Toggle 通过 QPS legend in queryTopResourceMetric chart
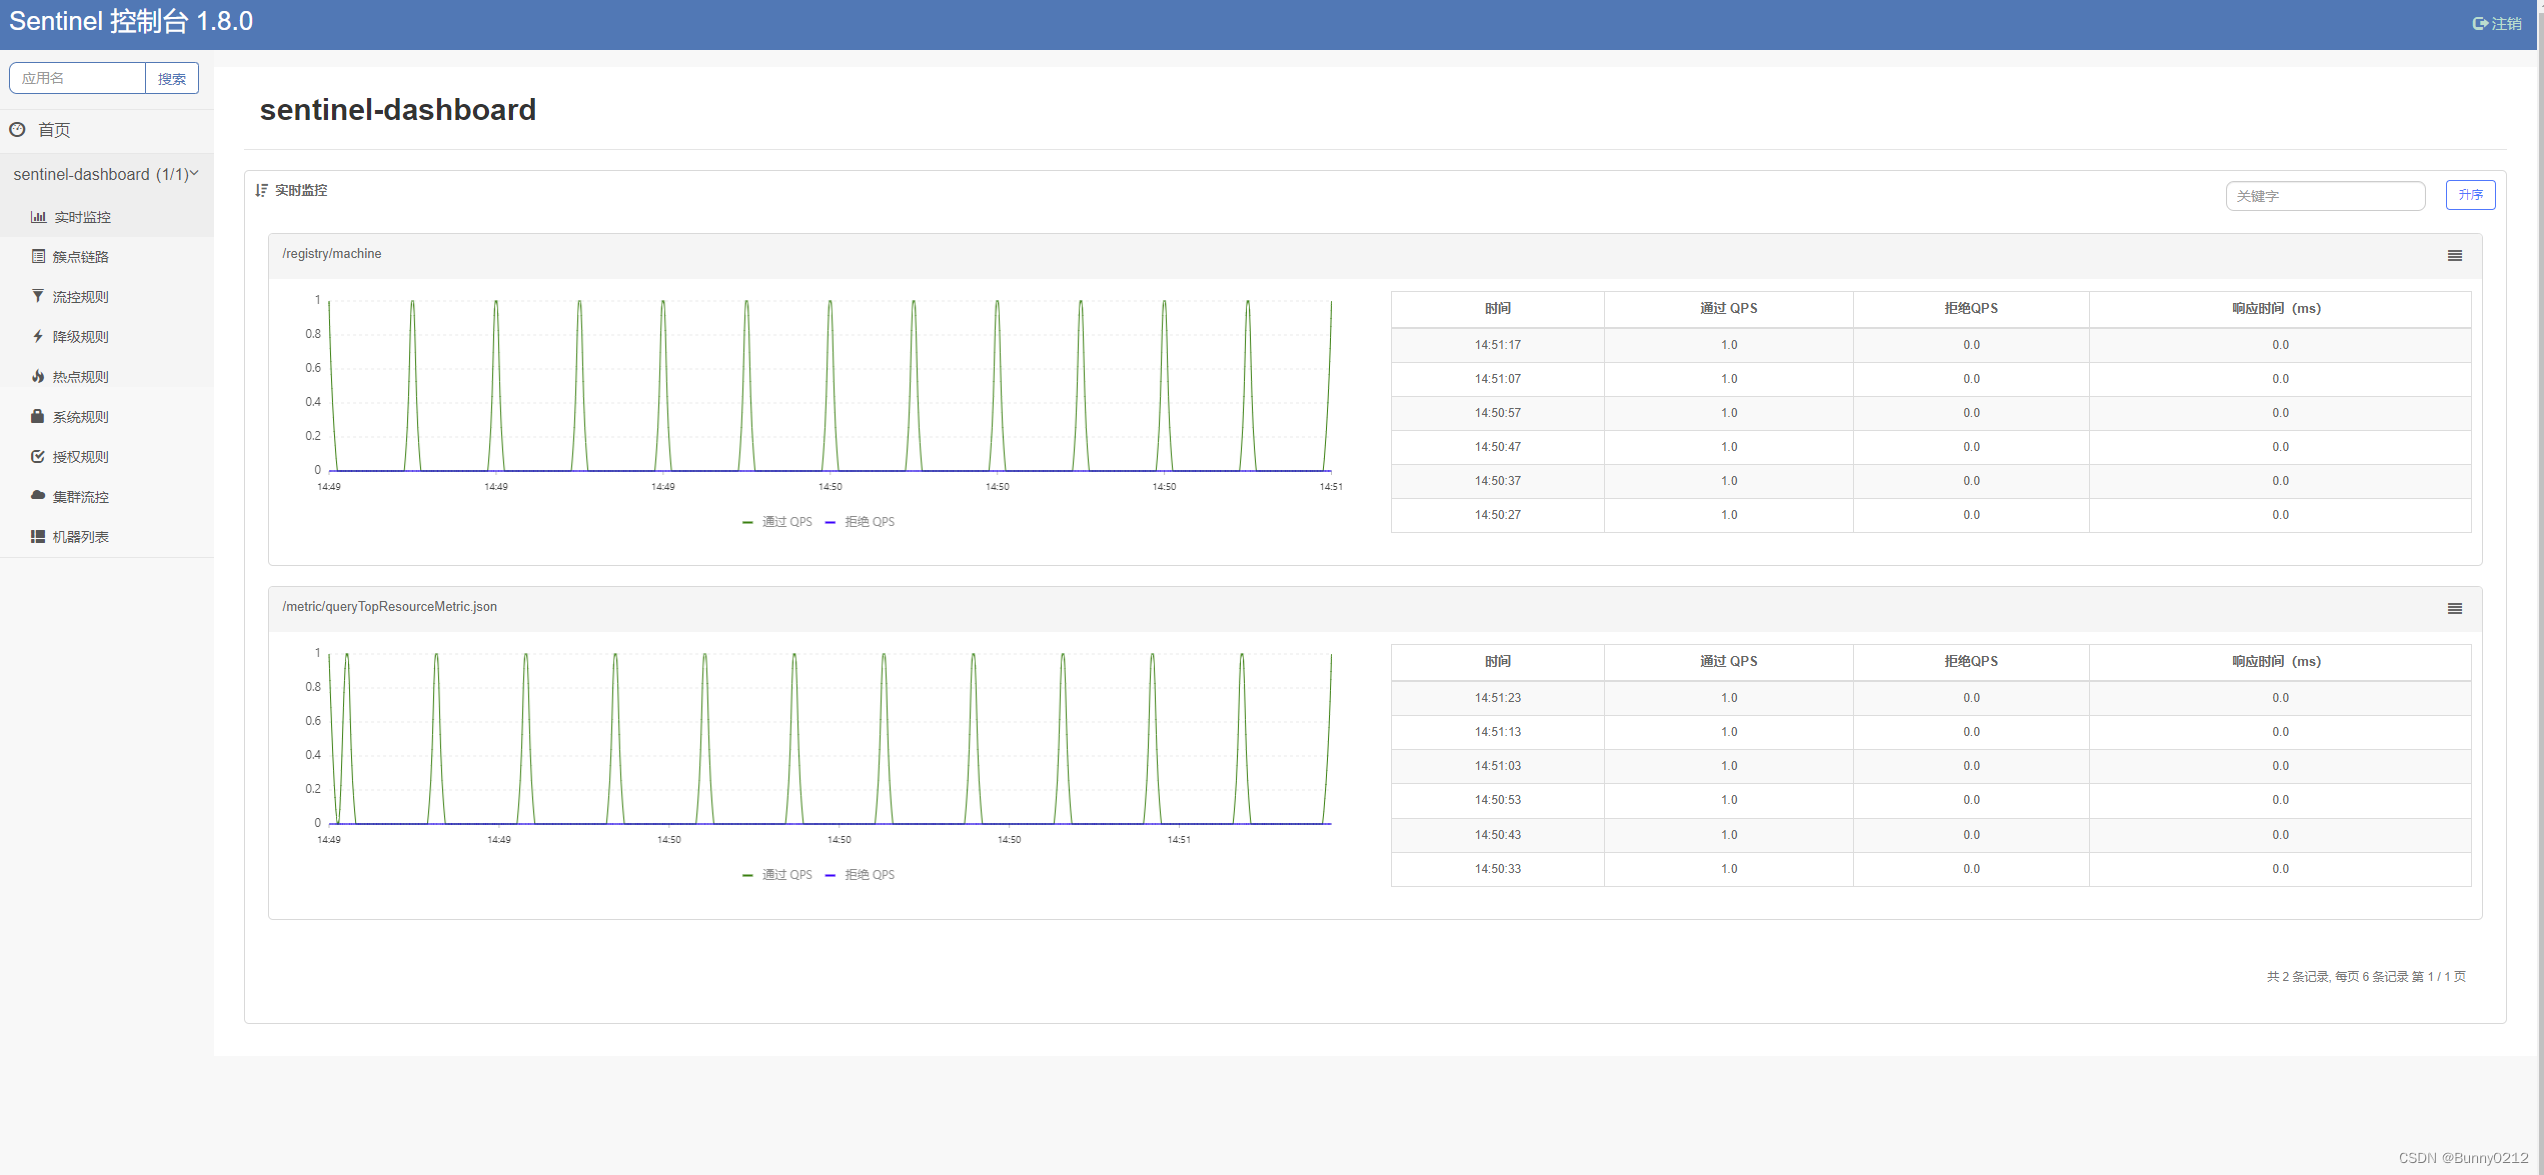The image size is (2544, 1175). click(x=777, y=875)
